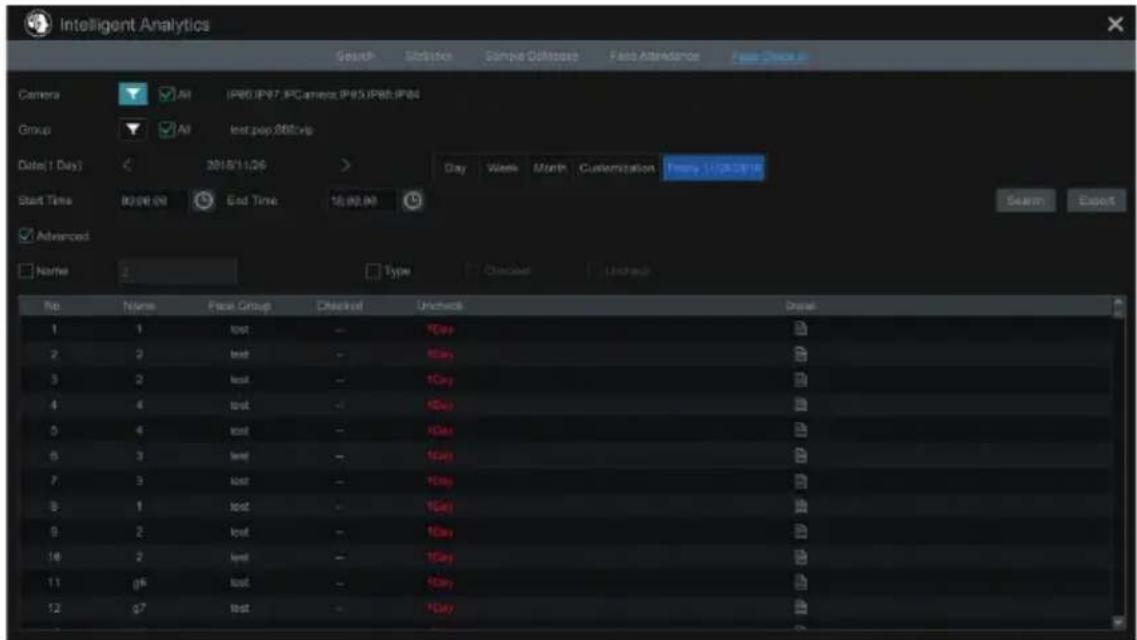Switch to the Face Attendance tab
1137x640 pixels.
pyautogui.click(x=655, y=56)
